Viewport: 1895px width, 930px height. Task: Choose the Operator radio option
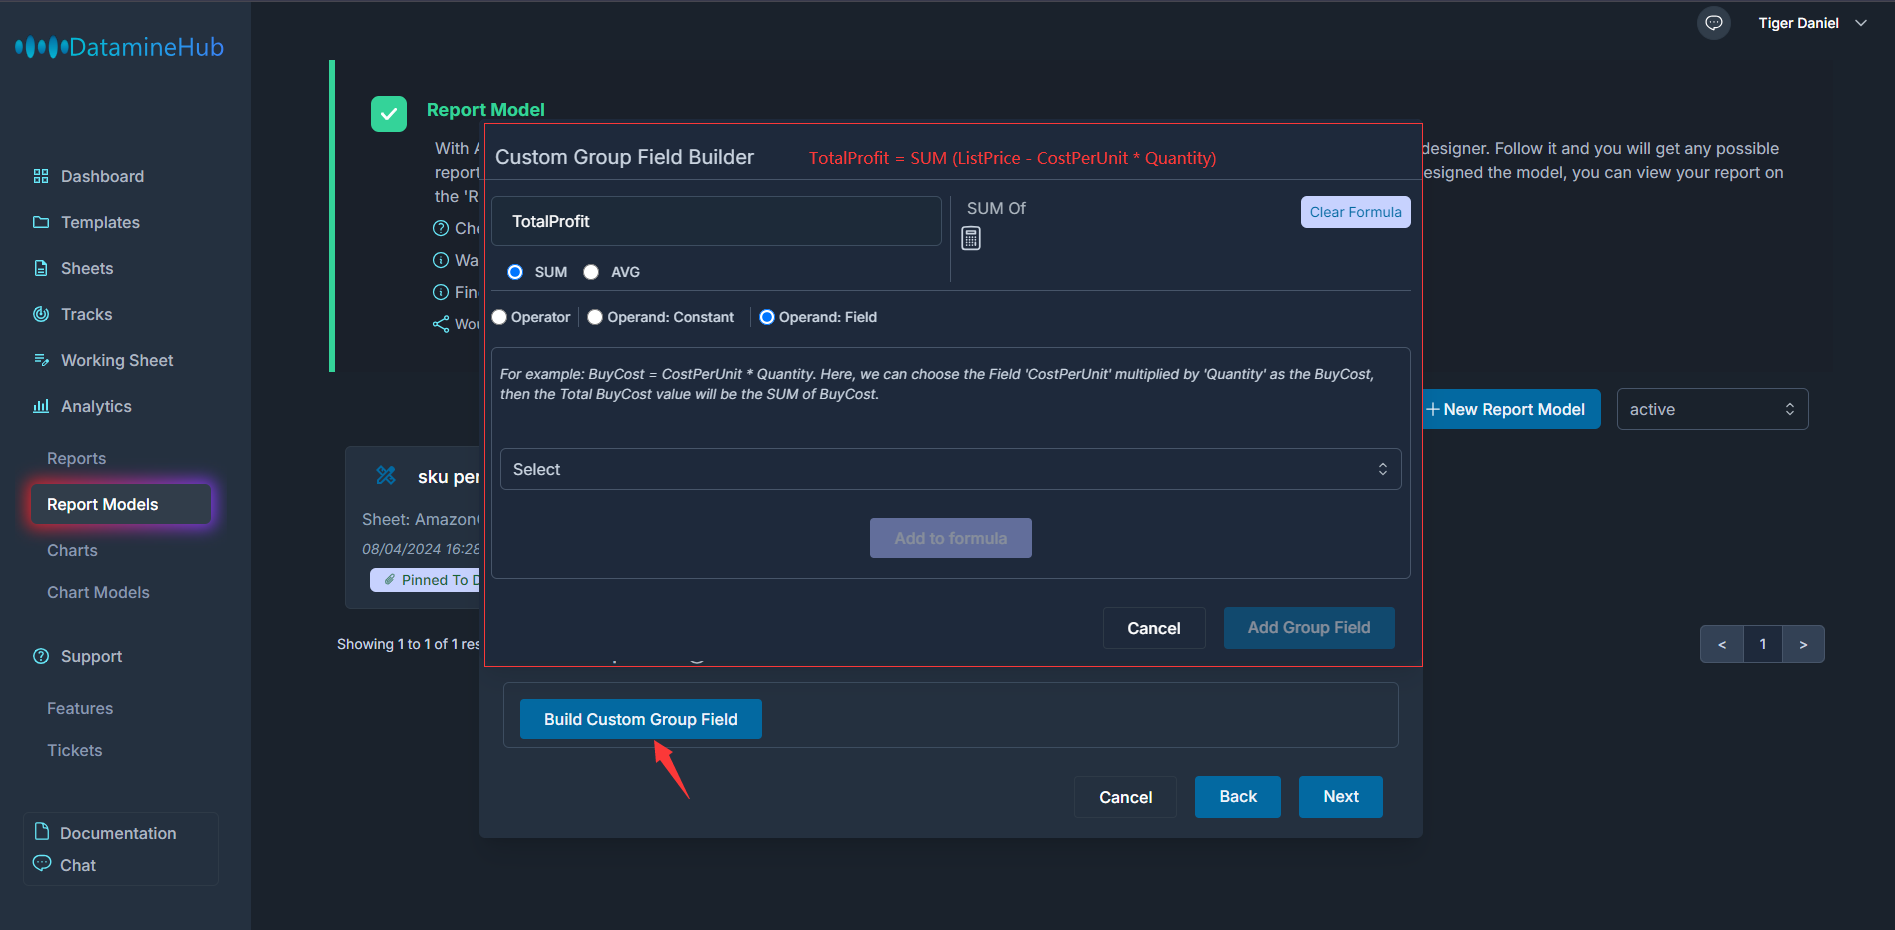499,317
